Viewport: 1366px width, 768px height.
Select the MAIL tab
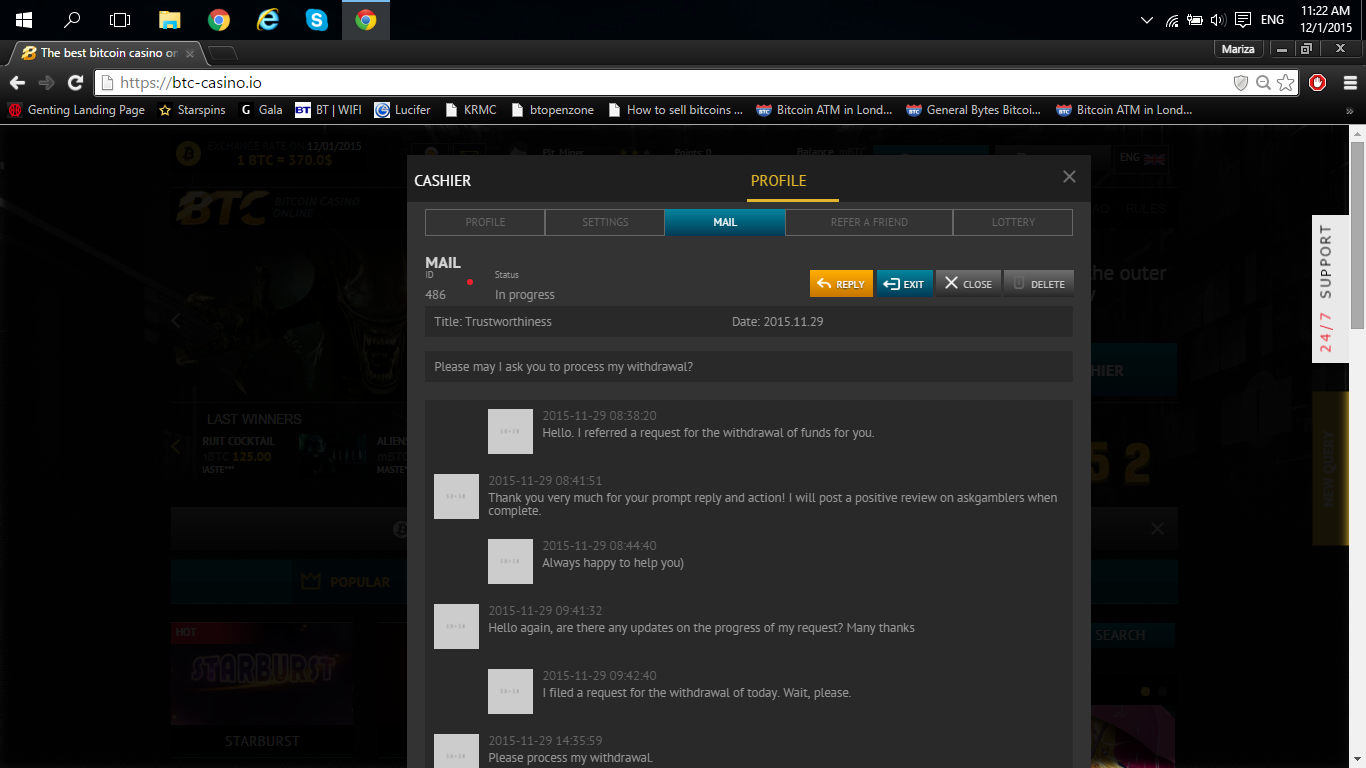tap(725, 222)
